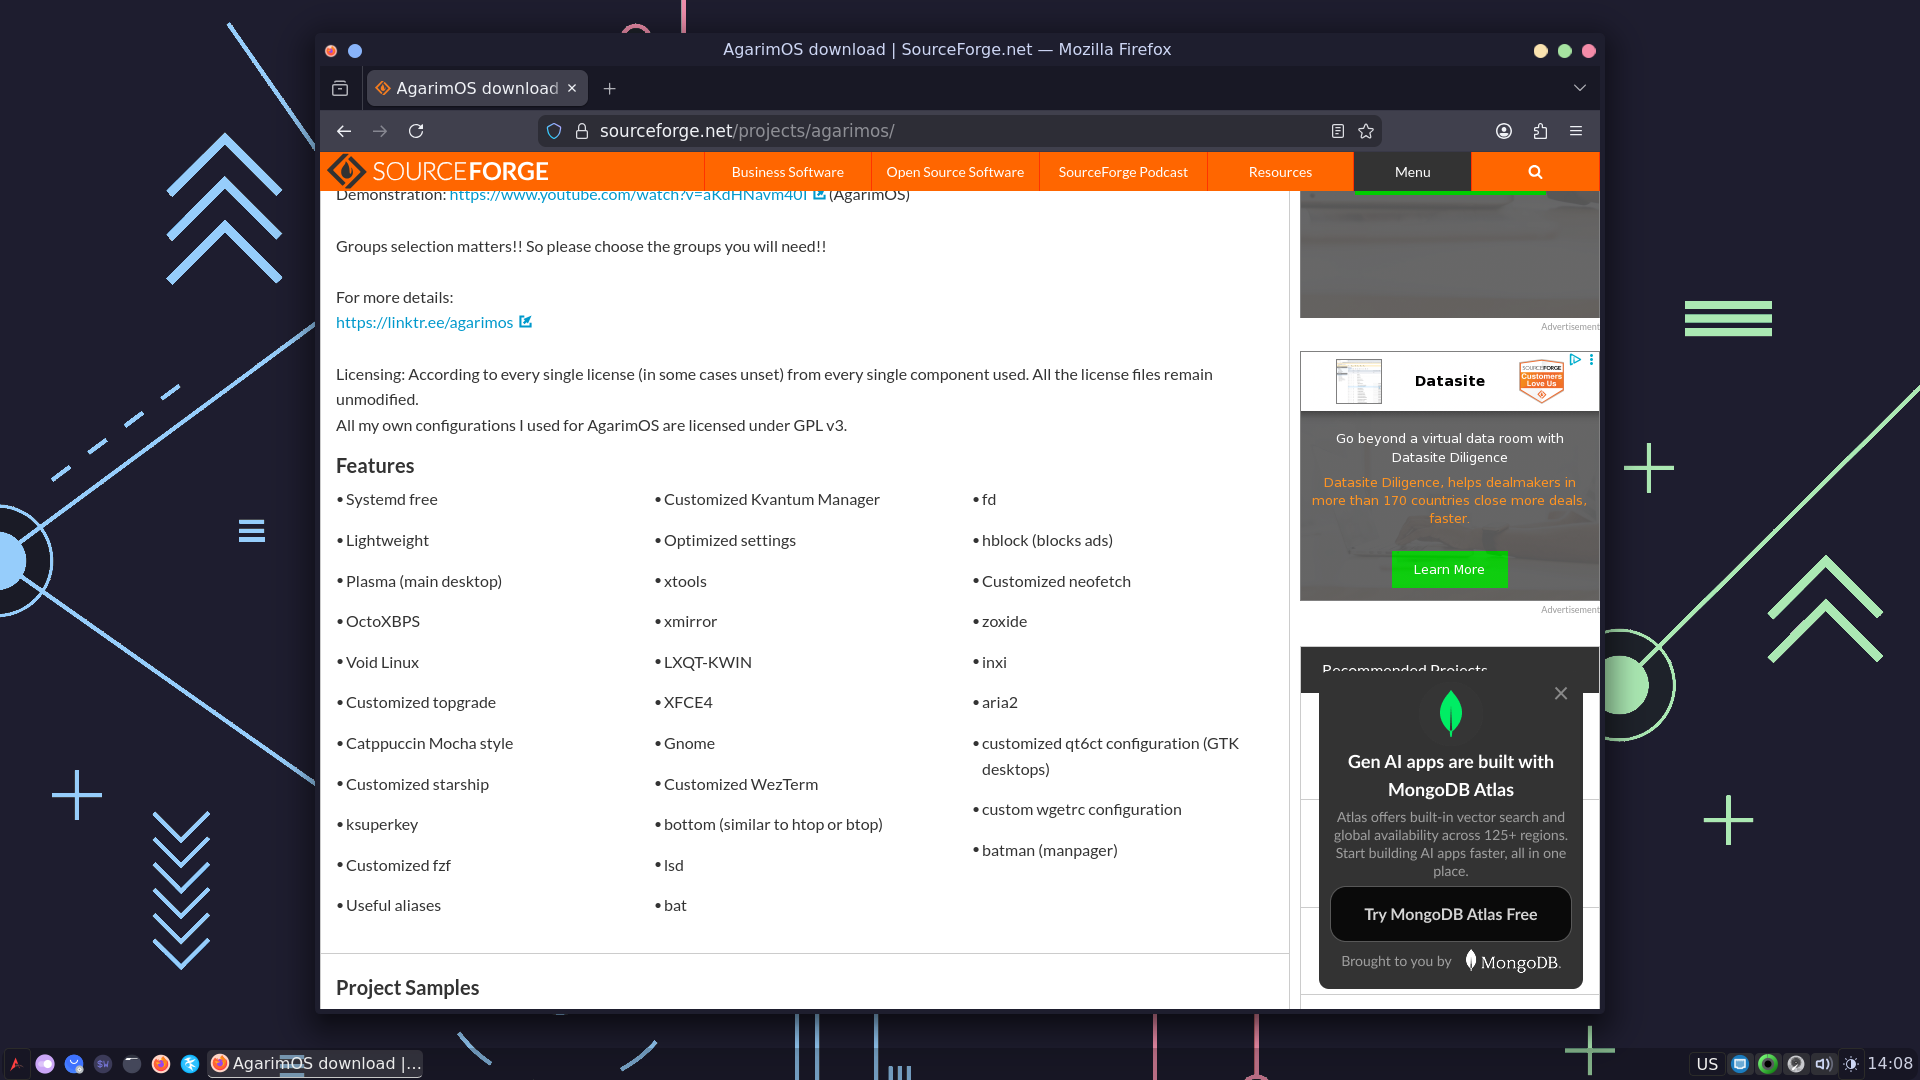Click the SourceForge search magnifier icon
The image size is (1920, 1080).
[x=1535, y=172]
